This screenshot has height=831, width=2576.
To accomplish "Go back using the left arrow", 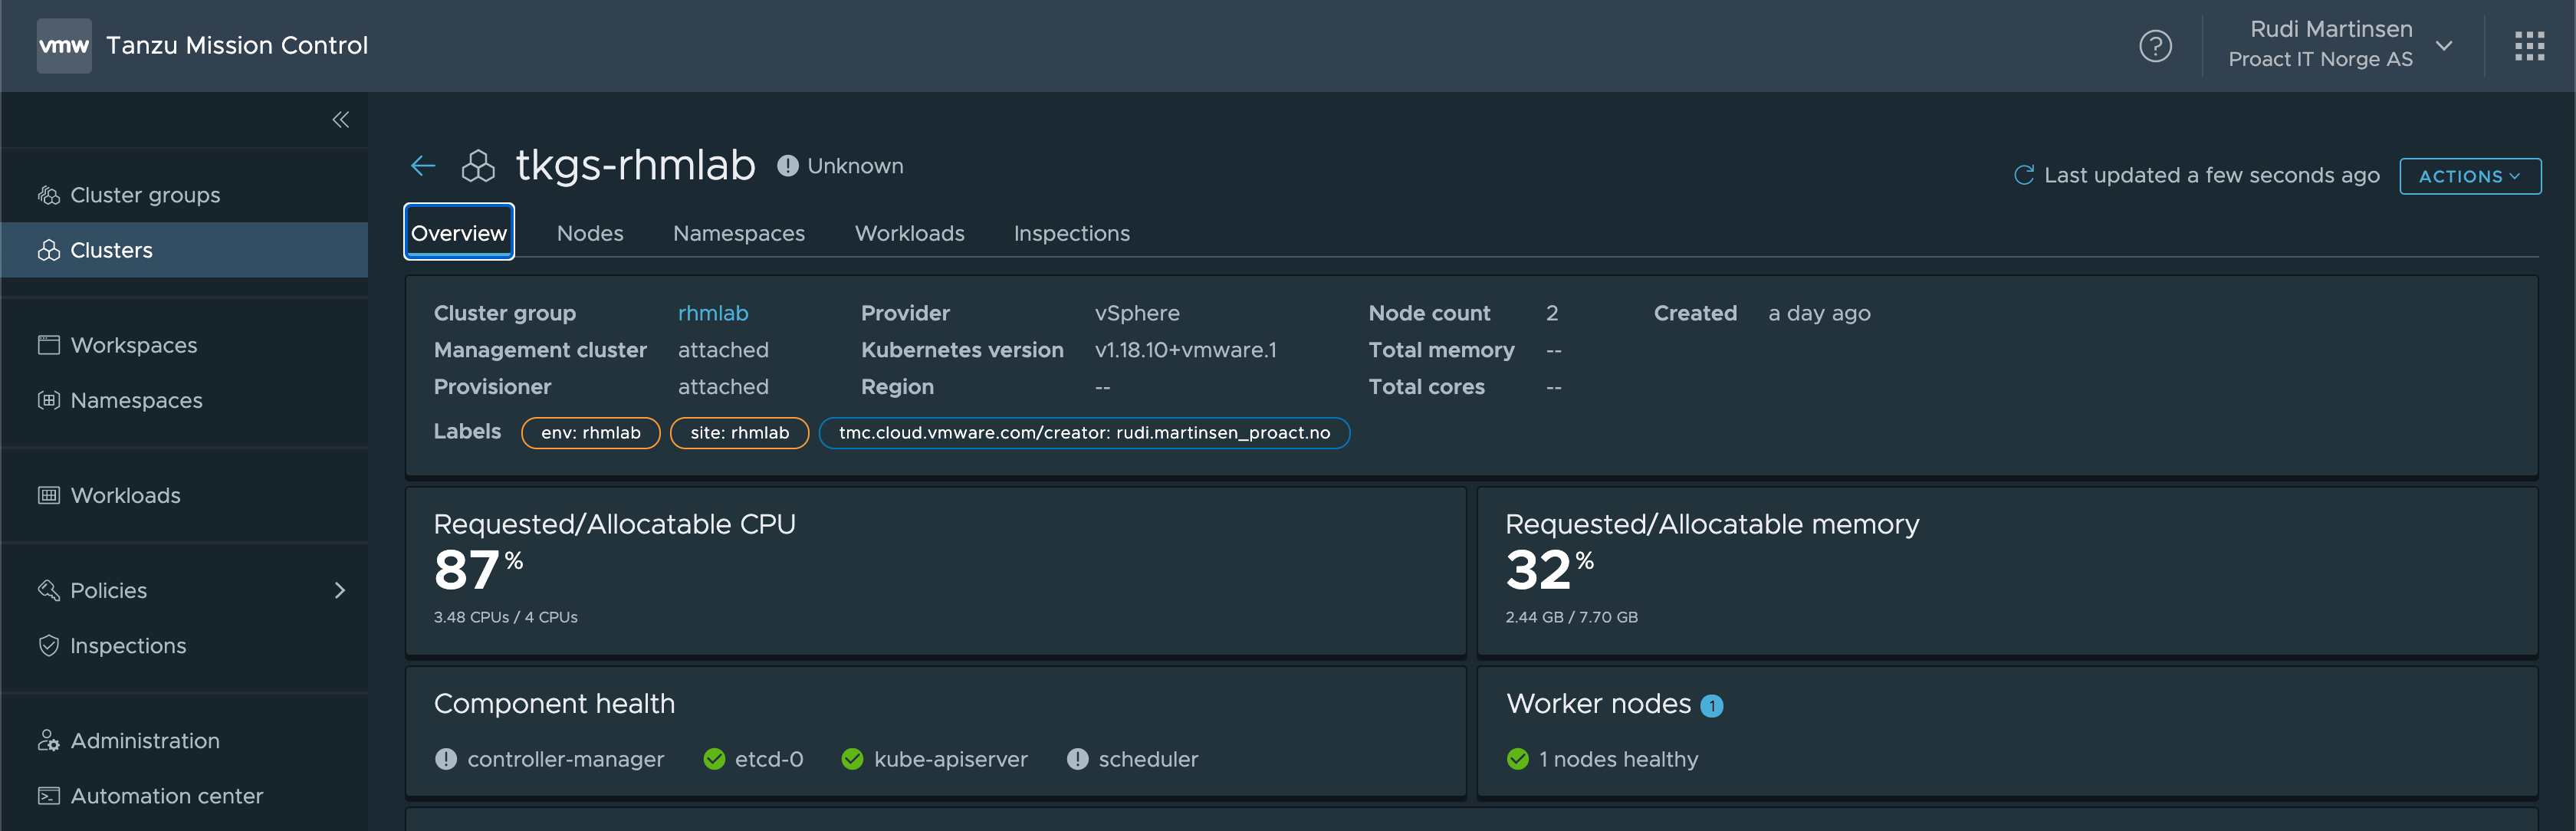I will click(423, 166).
